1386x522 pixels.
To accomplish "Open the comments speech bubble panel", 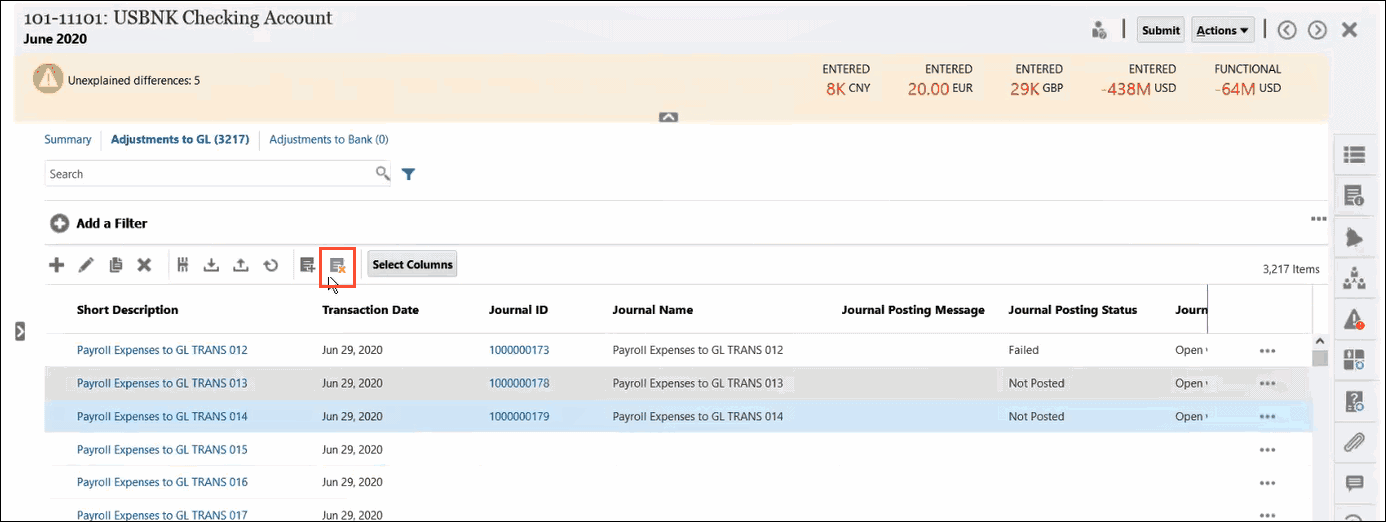I will point(1354,484).
